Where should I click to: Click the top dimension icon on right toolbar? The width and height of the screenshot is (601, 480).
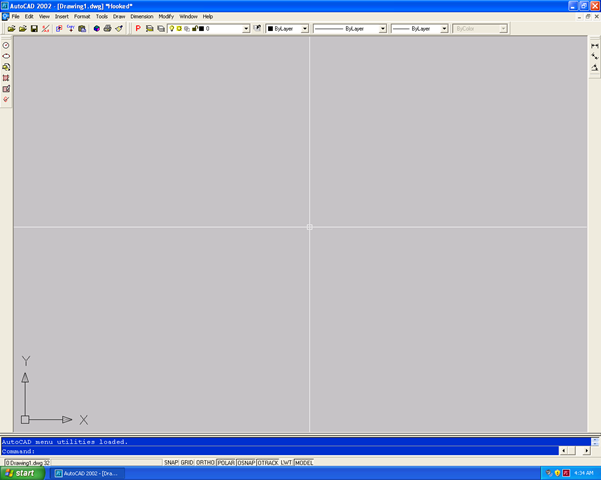[594, 46]
